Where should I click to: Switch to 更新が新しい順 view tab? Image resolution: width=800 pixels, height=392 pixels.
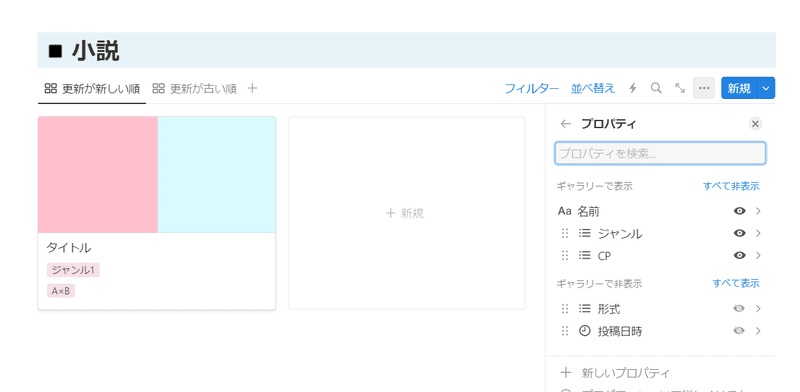(x=92, y=89)
